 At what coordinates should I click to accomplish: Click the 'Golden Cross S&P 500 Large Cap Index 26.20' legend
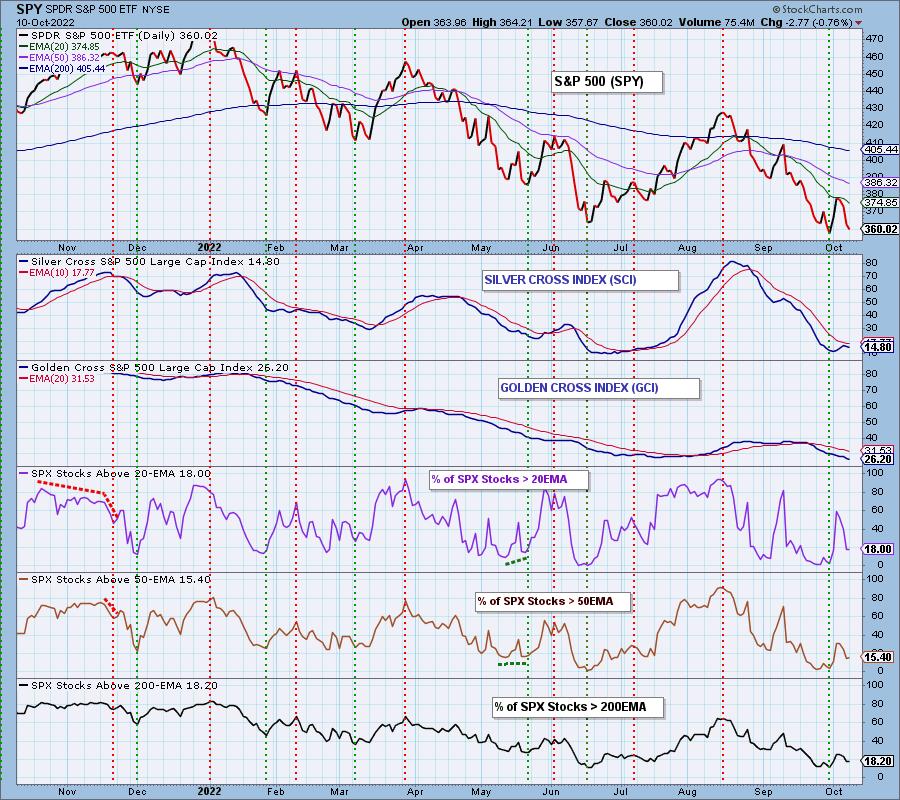tap(154, 368)
